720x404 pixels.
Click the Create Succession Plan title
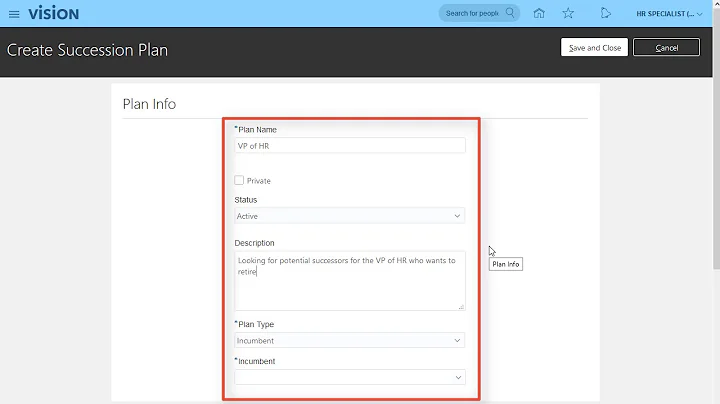click(87, 50)
